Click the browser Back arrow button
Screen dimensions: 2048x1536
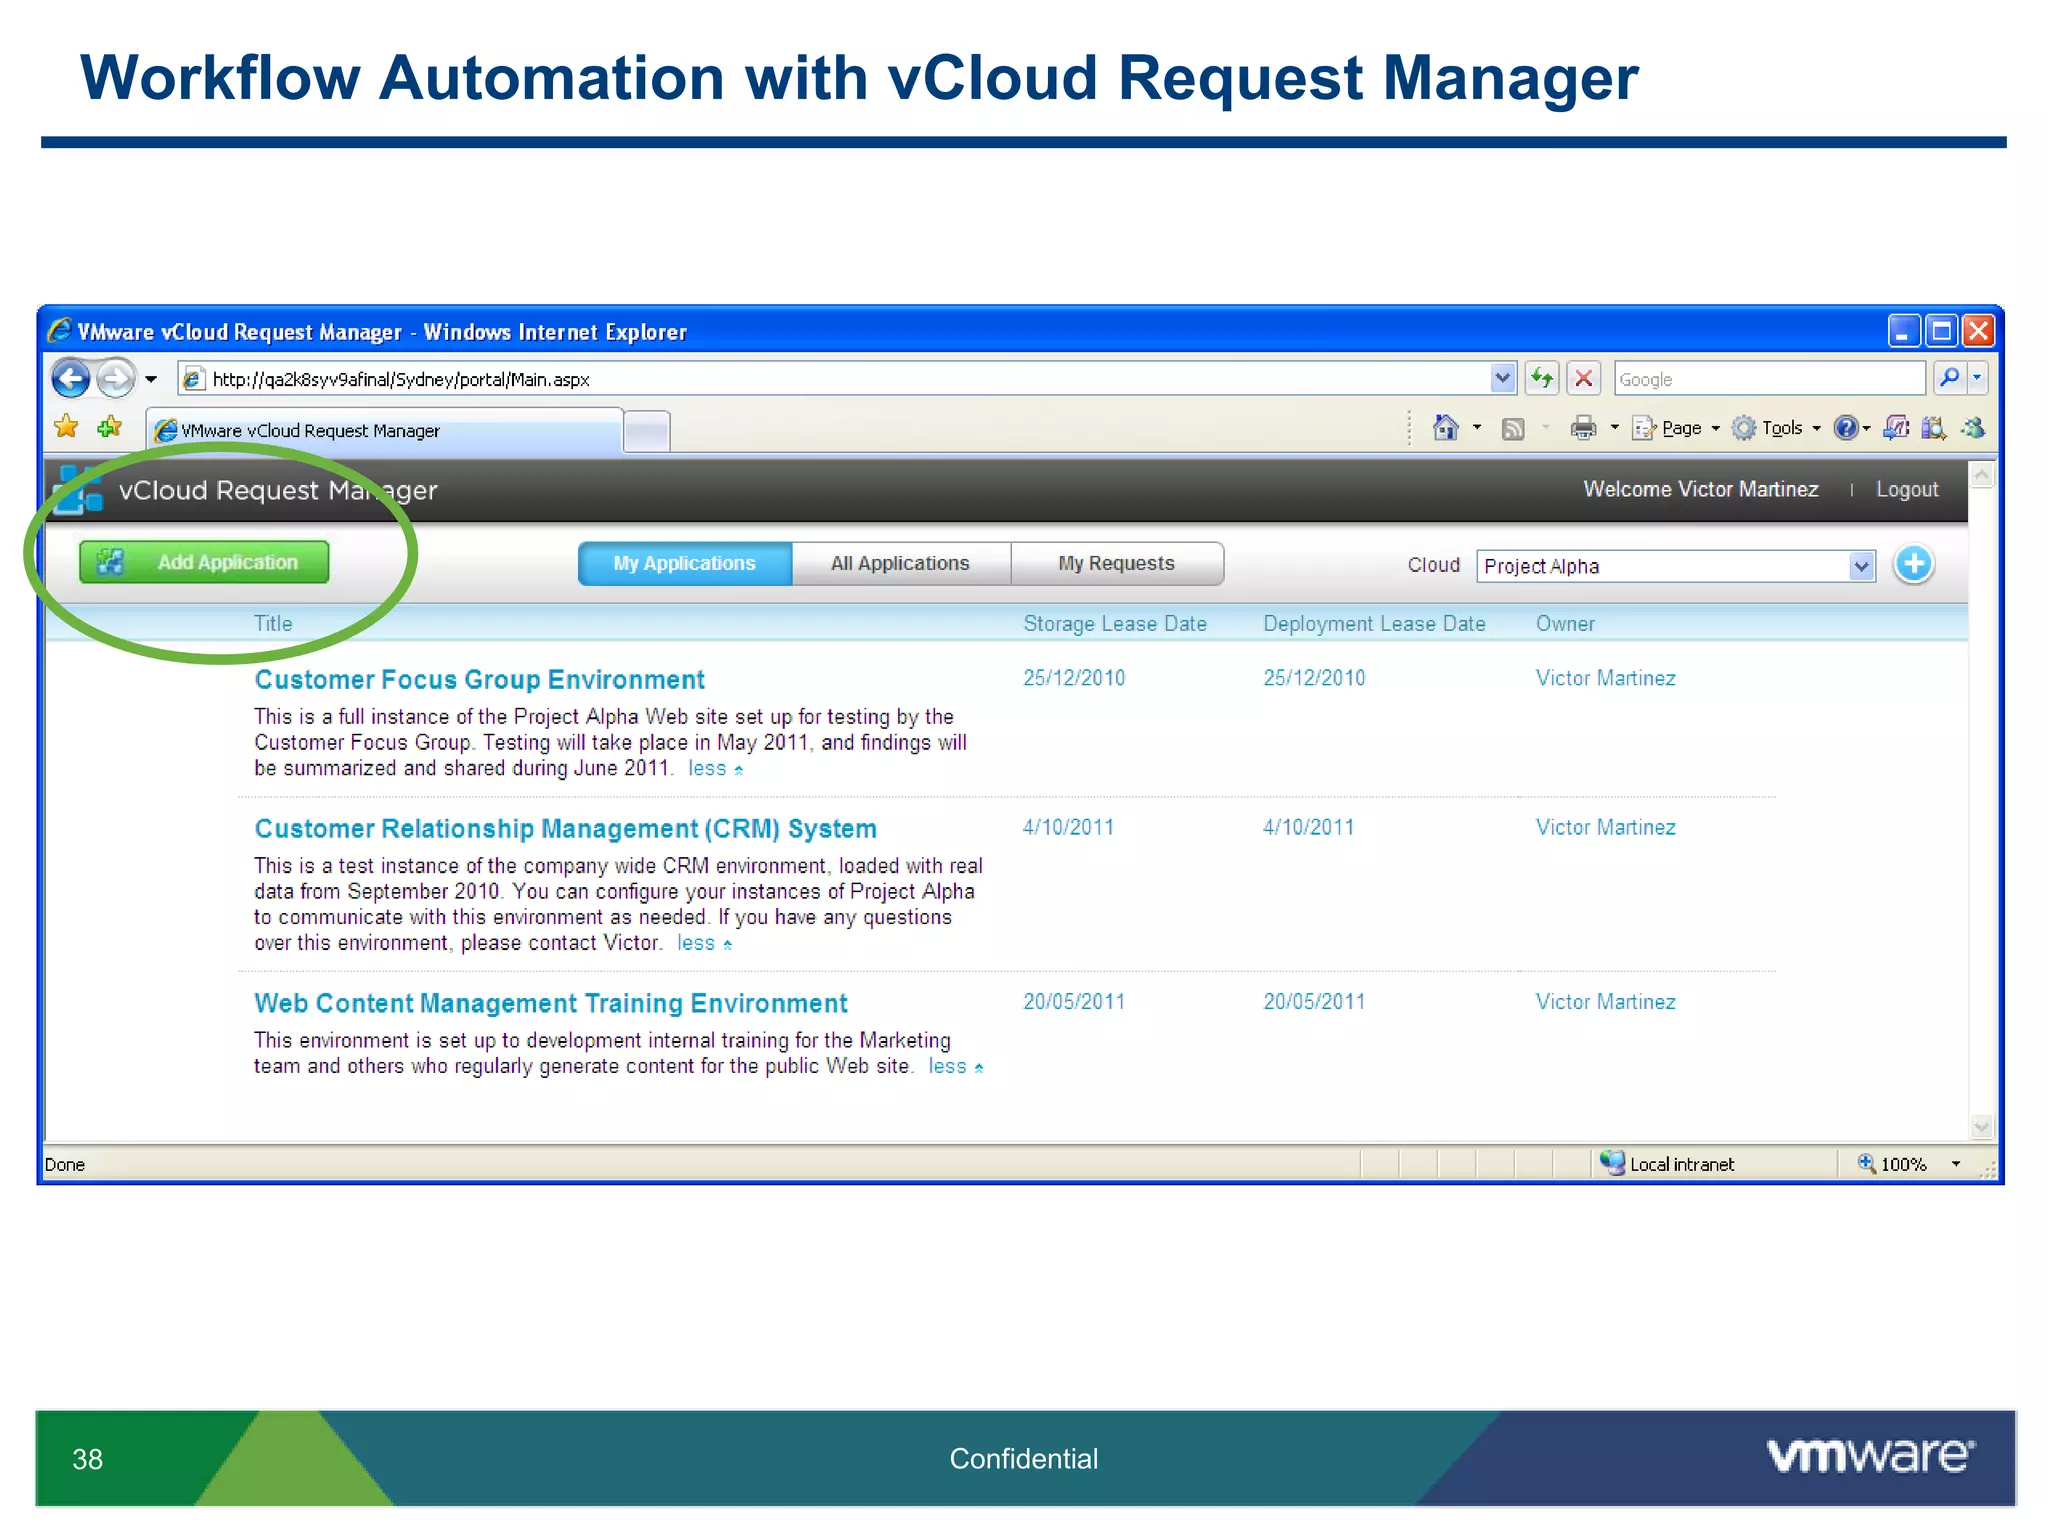(71, 379)
